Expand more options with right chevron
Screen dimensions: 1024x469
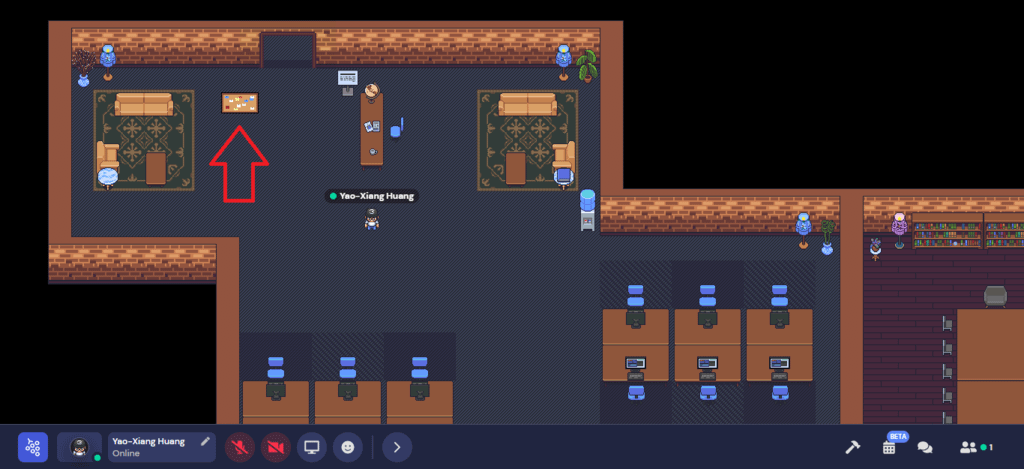tap(396, 447)
